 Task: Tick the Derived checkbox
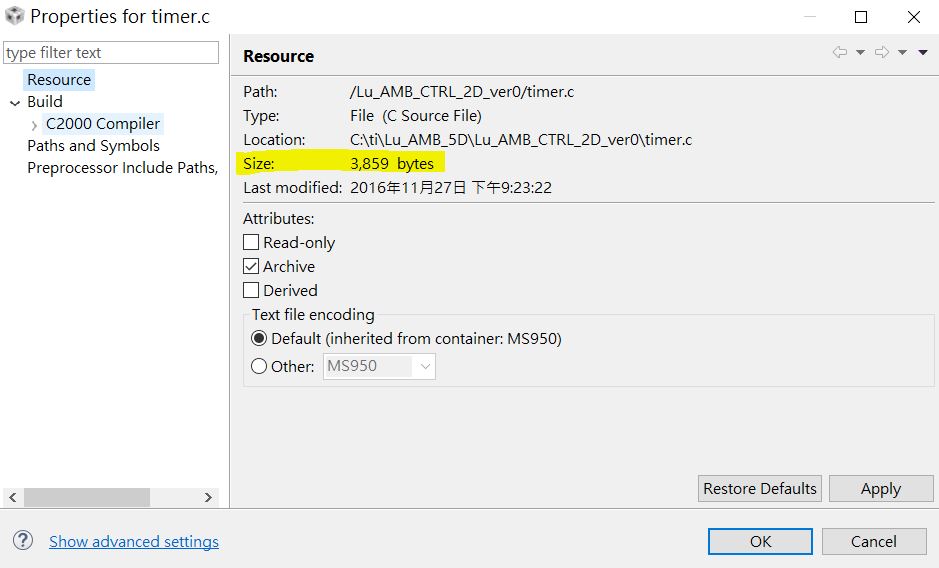[251, 290]
